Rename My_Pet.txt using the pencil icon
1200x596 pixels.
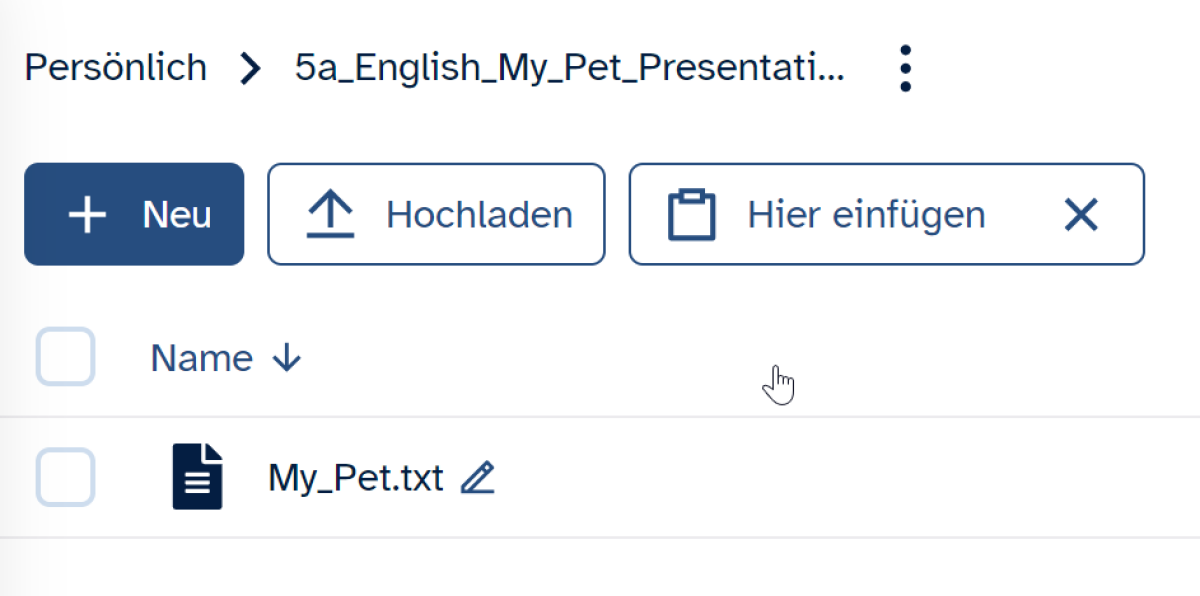[478, 479]
